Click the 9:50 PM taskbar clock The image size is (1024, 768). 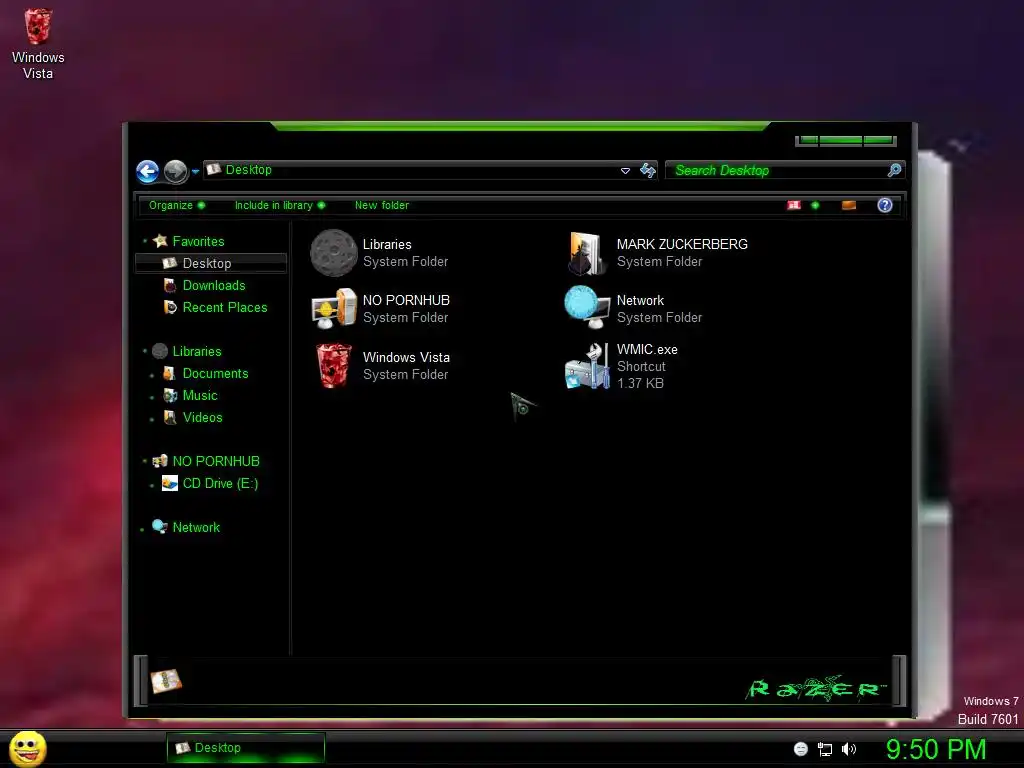pyautogui.click(x=935, y=749)
